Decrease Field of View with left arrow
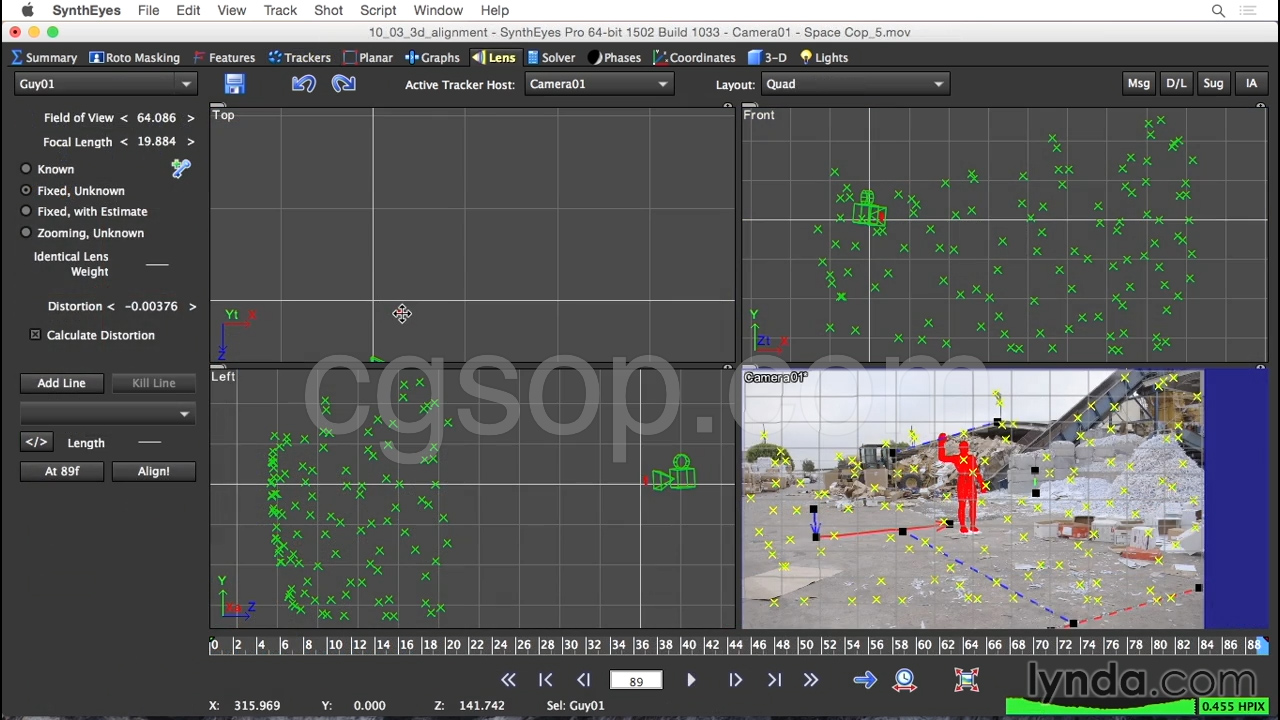The image size is (1280, 720). [124, 118]
